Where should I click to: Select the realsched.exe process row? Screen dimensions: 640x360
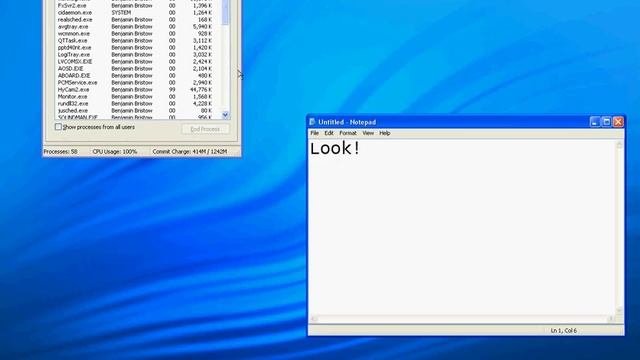139,20
